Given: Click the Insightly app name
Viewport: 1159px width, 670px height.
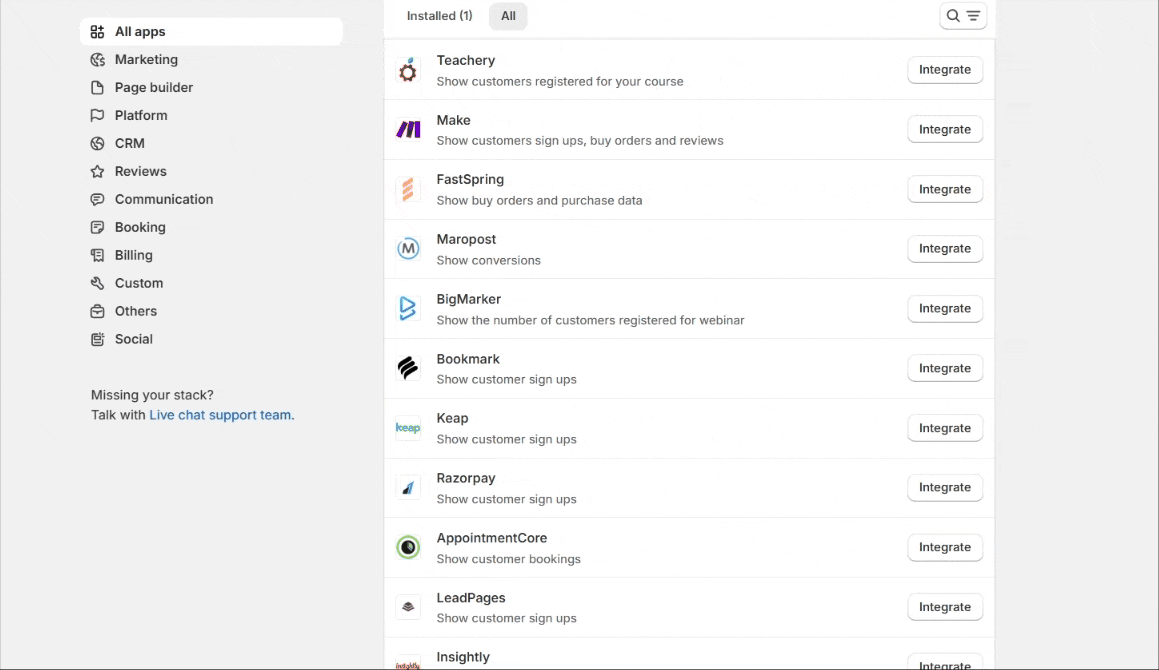Looking at the screenshot, I should [463, 657].
